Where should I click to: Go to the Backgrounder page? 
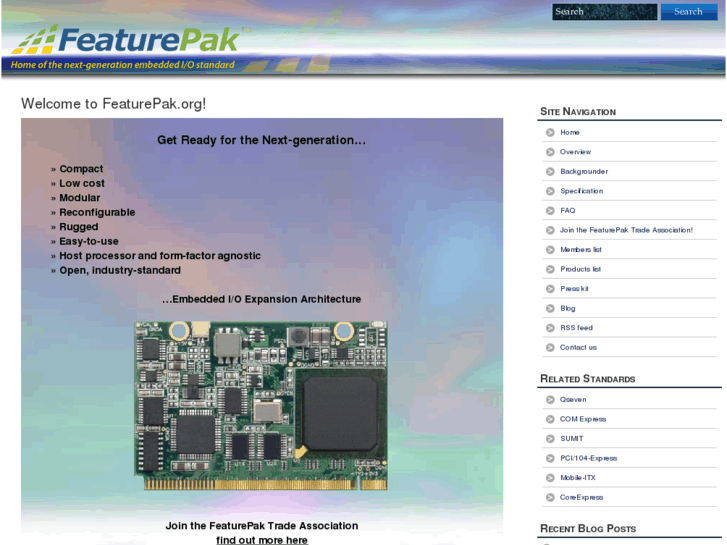[584, 171]
